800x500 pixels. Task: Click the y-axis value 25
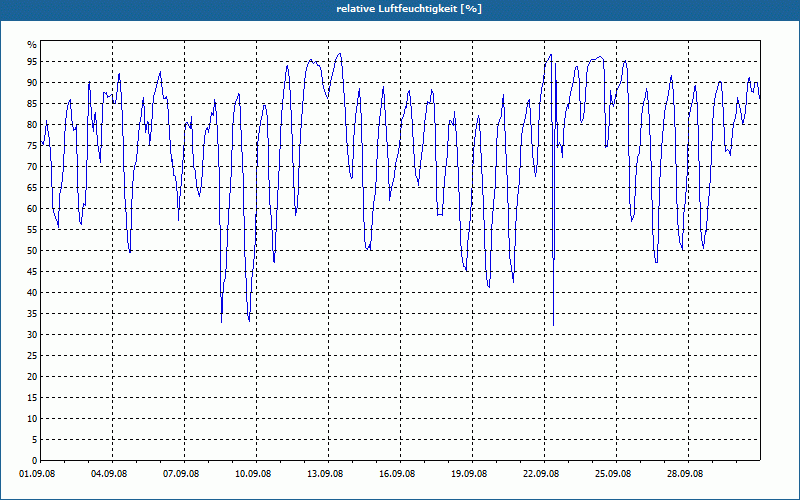coord(32,356)
